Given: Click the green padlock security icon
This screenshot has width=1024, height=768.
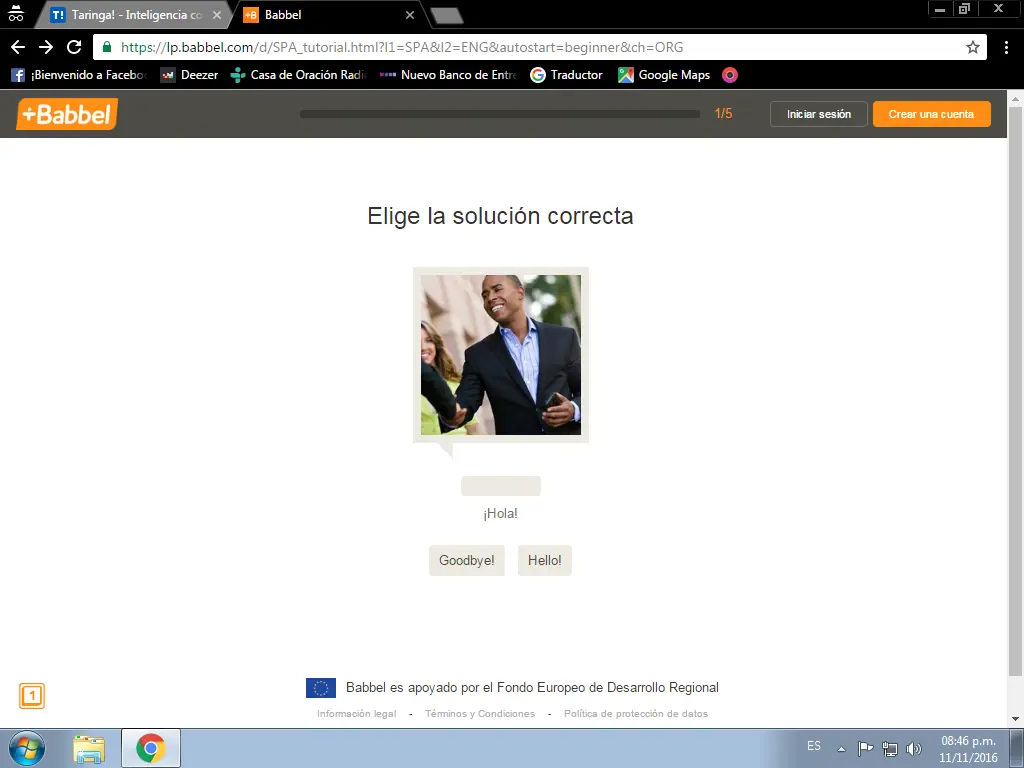Looking at the screenshot, I should coord(107,47).
